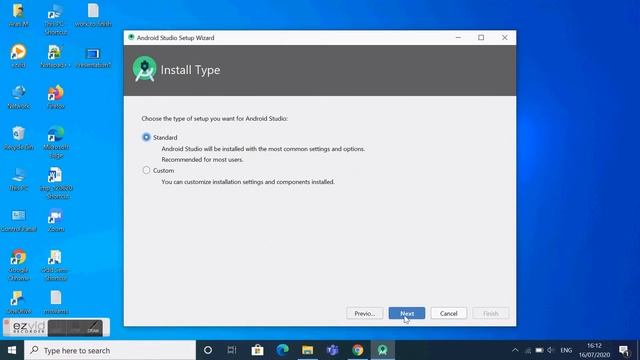640x360 pixels.
Task: Click the Android Studio icon in title bar
Action: click(x=131, y=37)
